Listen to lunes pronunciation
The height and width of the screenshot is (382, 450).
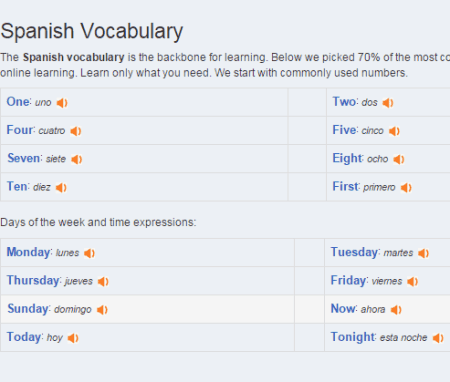[89, 253]
